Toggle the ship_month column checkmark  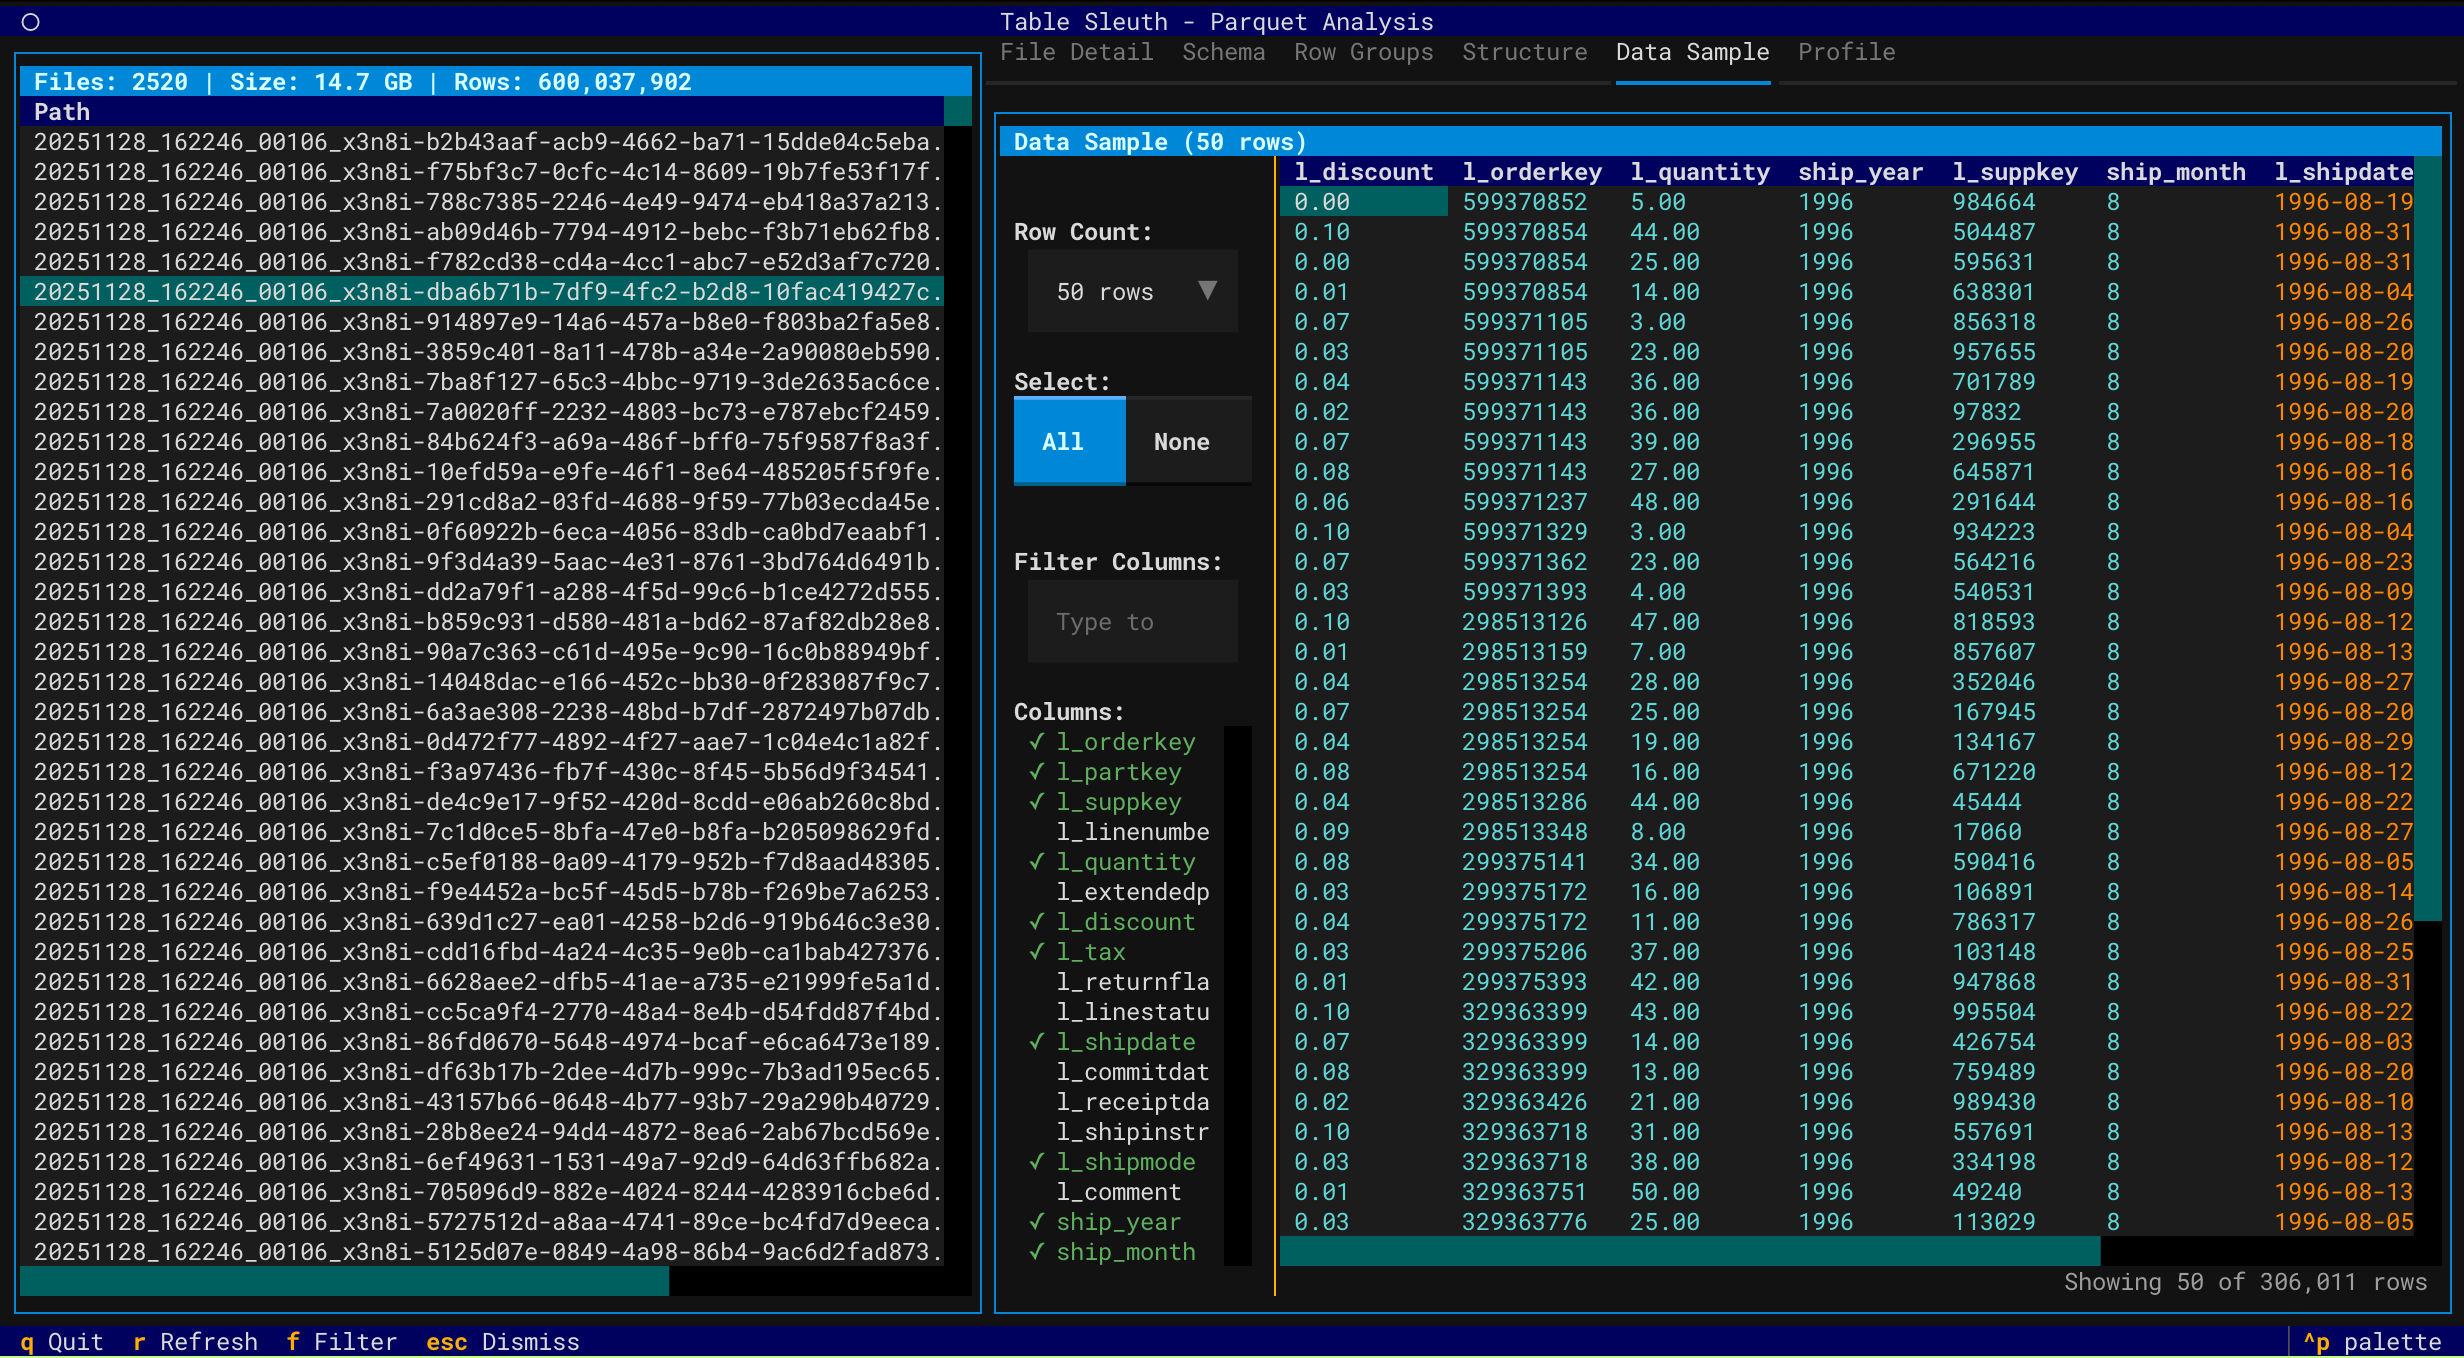1125,1252
